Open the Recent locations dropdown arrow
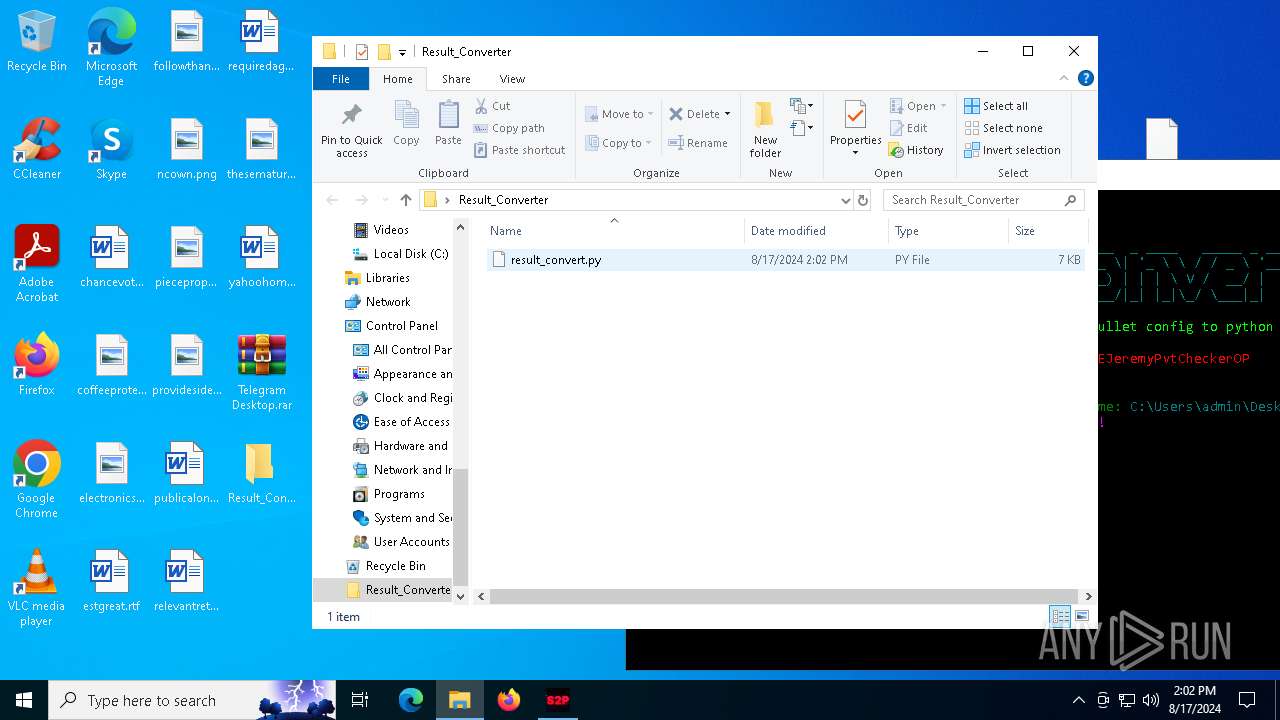 pyautogui.click(x=385, y=200)
